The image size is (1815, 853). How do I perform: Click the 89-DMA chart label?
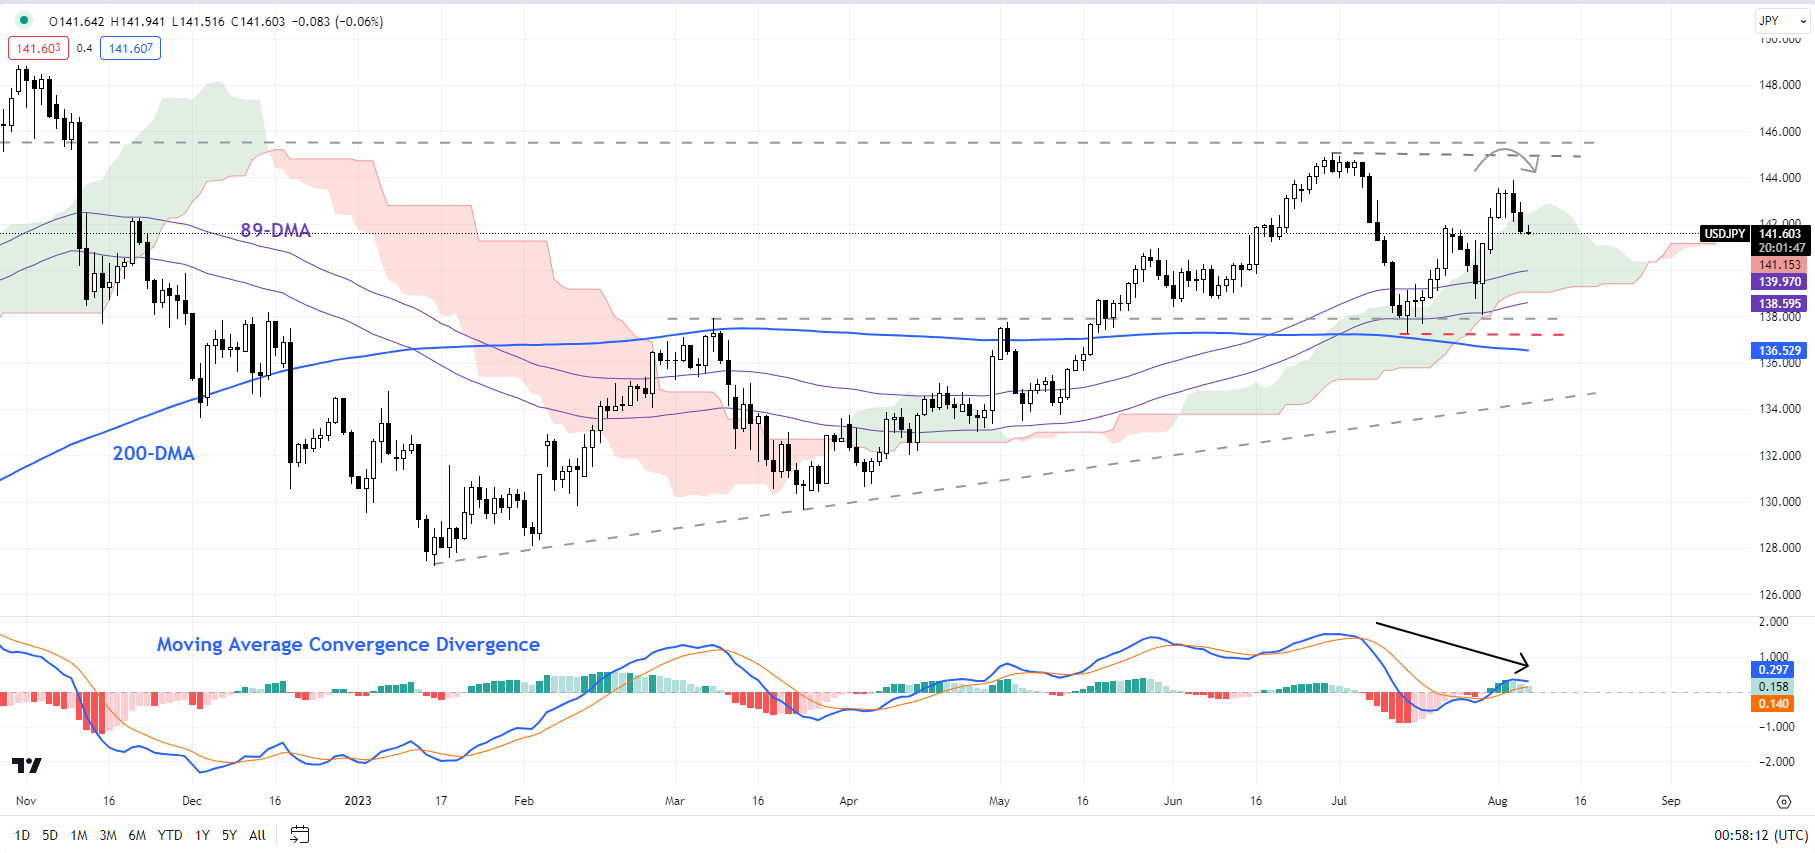click(x=275, y=230)
